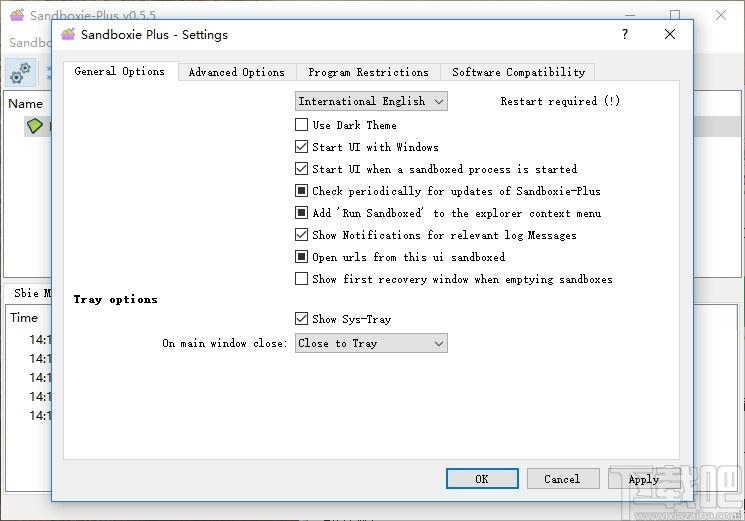Click the Name column header in main window
745x521 pixels.
tap(26, 104)
